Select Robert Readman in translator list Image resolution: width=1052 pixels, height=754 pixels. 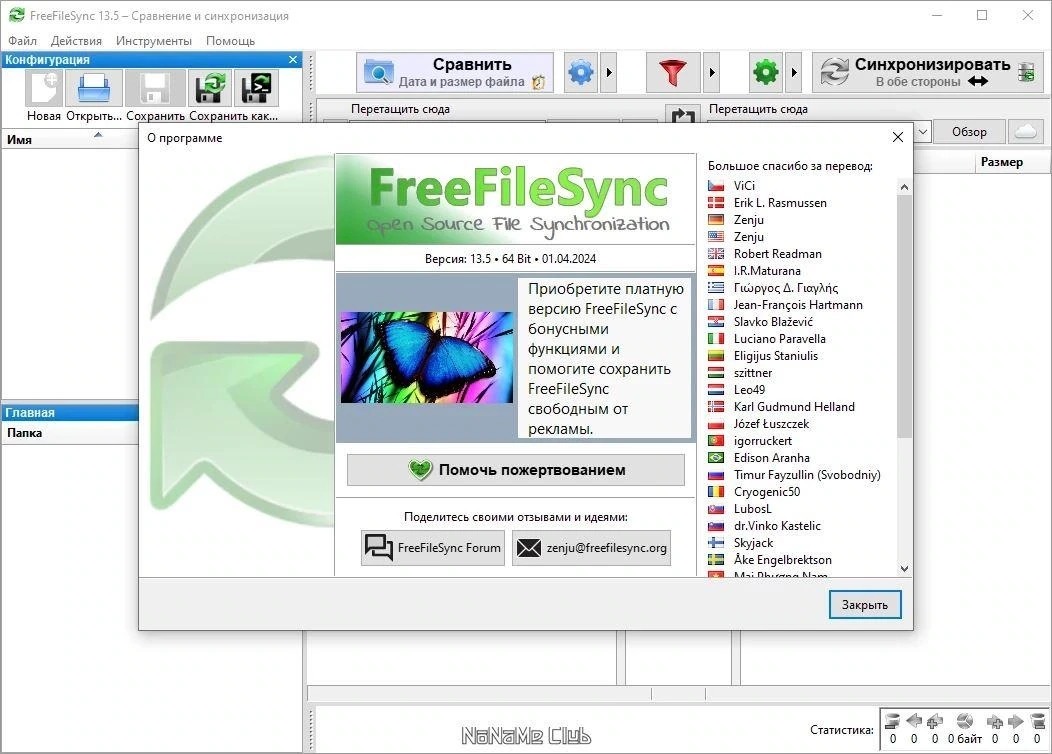[x=777, y=254]
